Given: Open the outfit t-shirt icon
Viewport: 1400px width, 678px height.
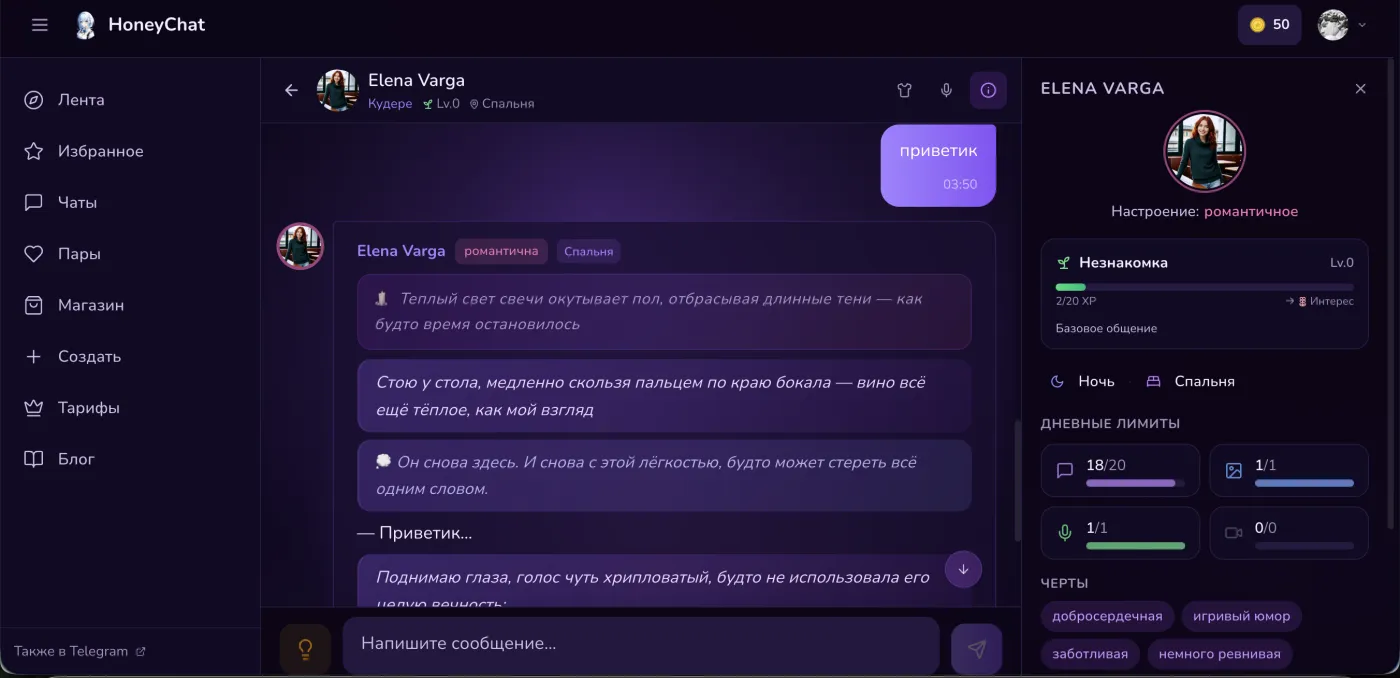Looking at the screenshot, I should pyautogui.click(x=904, y=90).
